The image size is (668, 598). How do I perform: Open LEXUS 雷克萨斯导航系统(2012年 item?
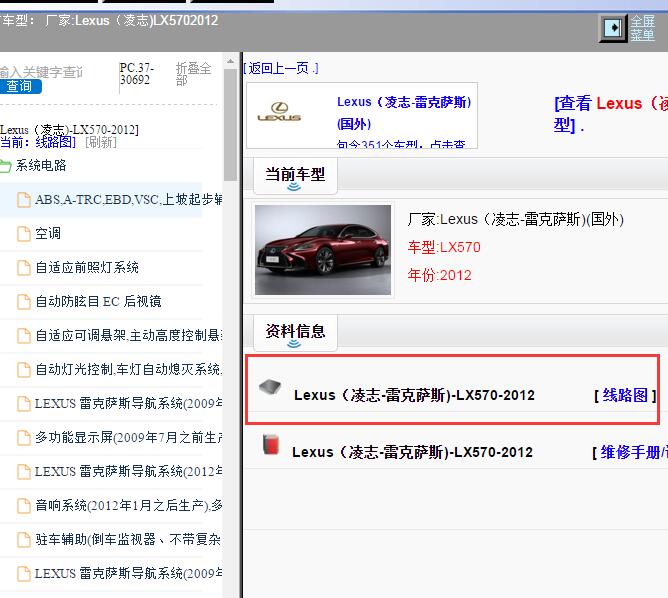[129, 472]
